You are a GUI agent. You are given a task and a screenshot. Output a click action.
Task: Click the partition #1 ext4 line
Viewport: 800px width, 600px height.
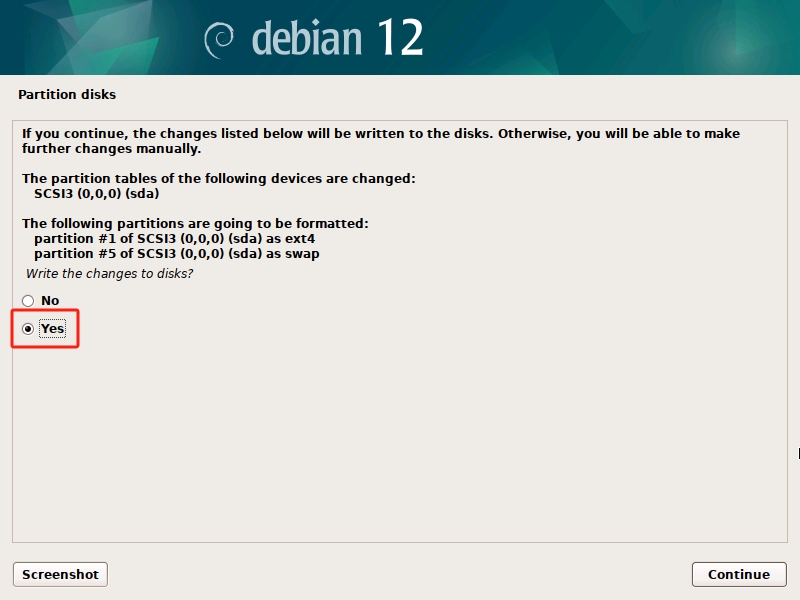pos(174,239)
